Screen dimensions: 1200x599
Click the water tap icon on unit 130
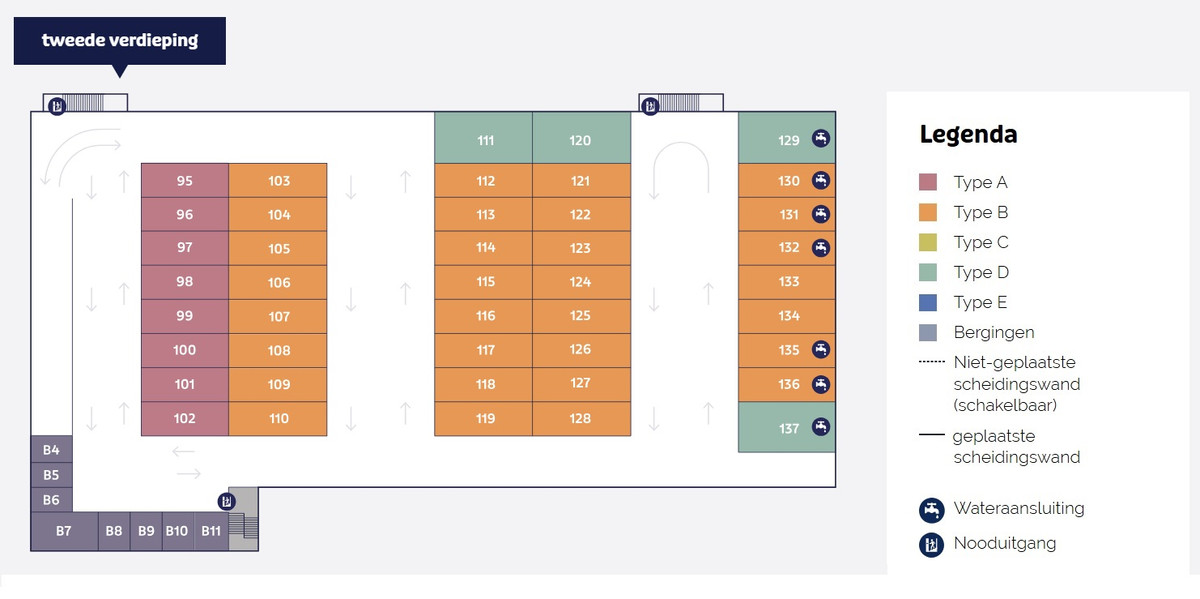point(821,180)
